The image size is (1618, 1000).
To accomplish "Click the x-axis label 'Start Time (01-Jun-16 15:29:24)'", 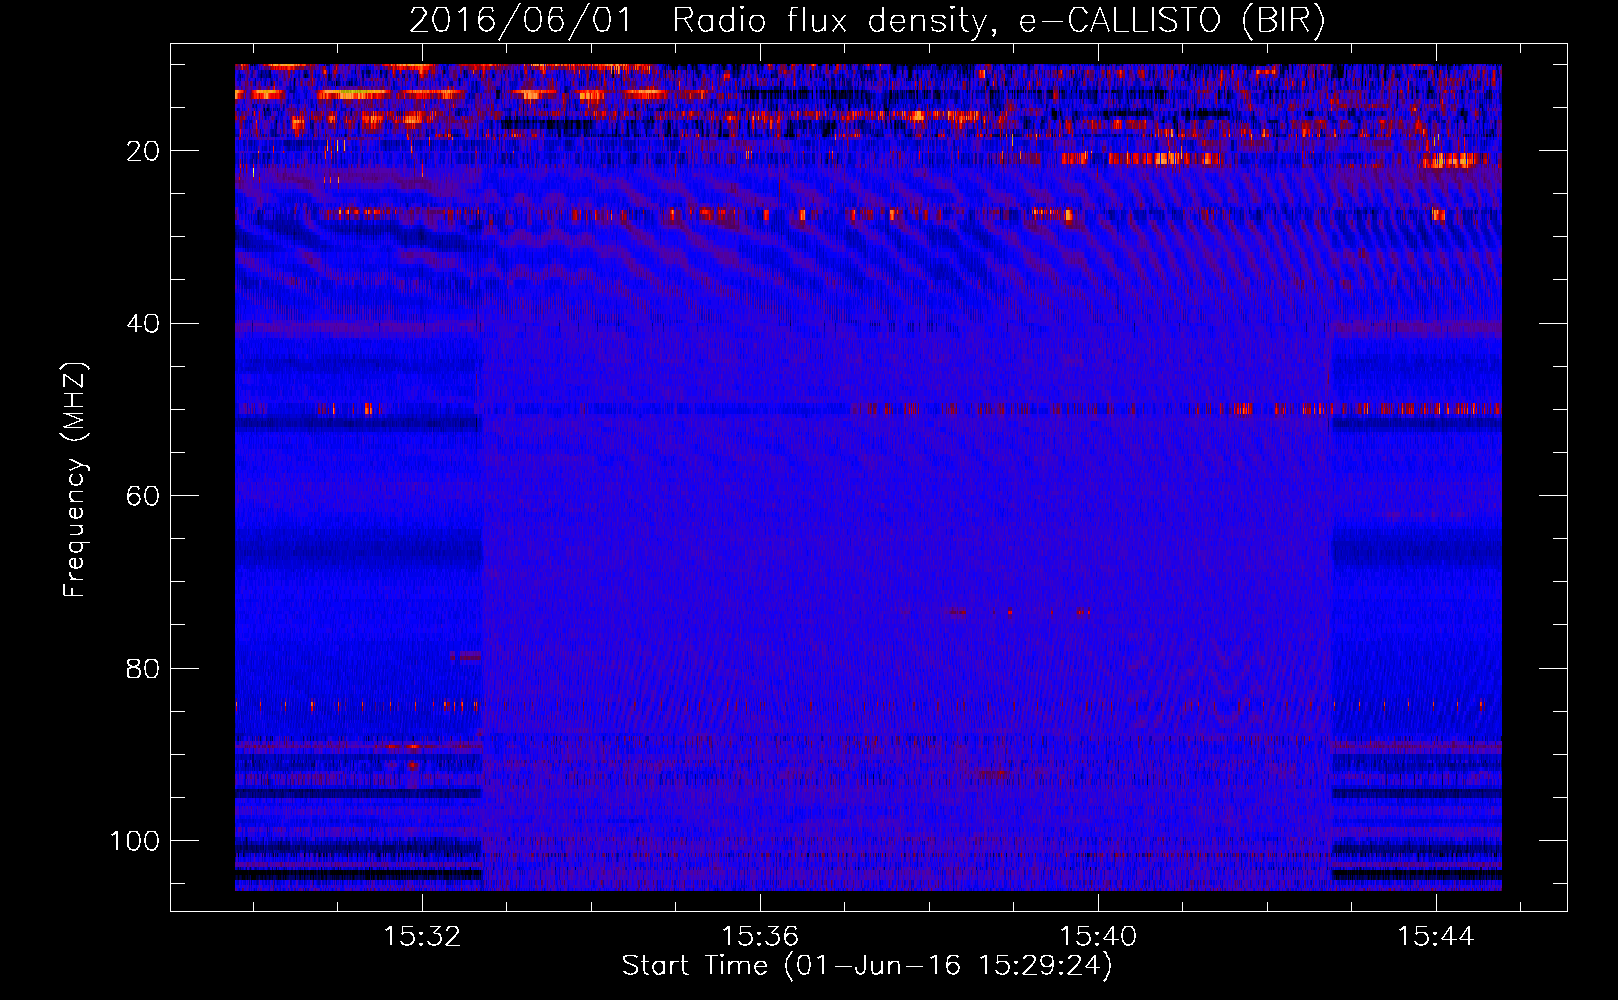I will tap(867, 966).
